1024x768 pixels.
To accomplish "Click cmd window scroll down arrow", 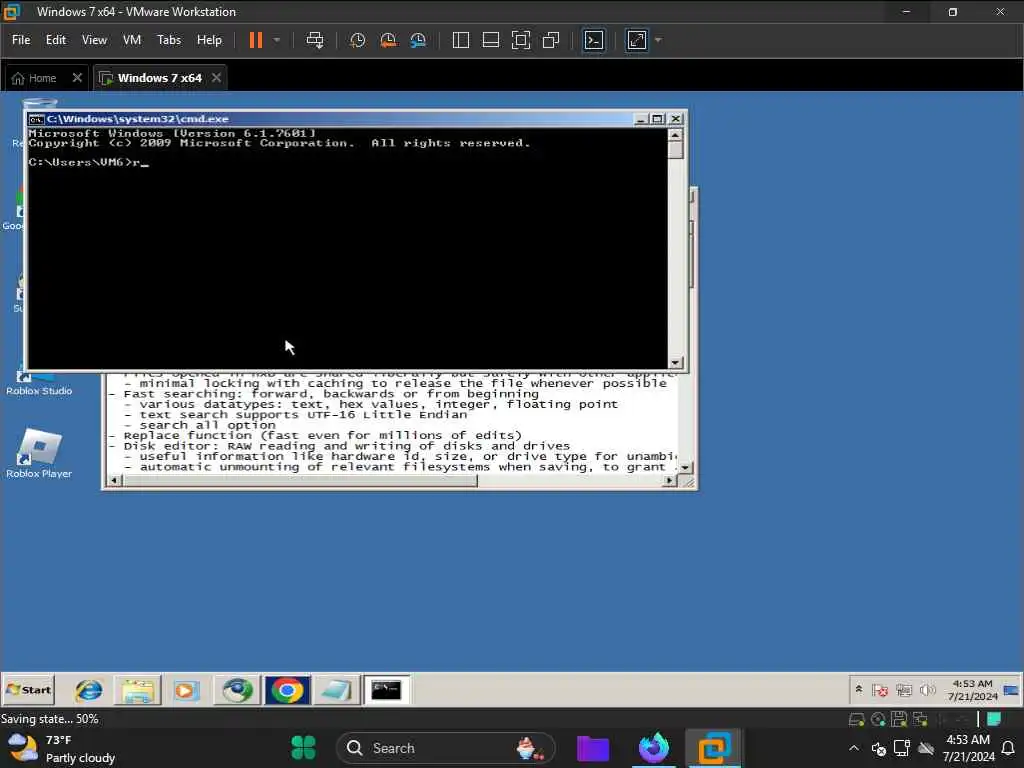I will tap(675, 362).
